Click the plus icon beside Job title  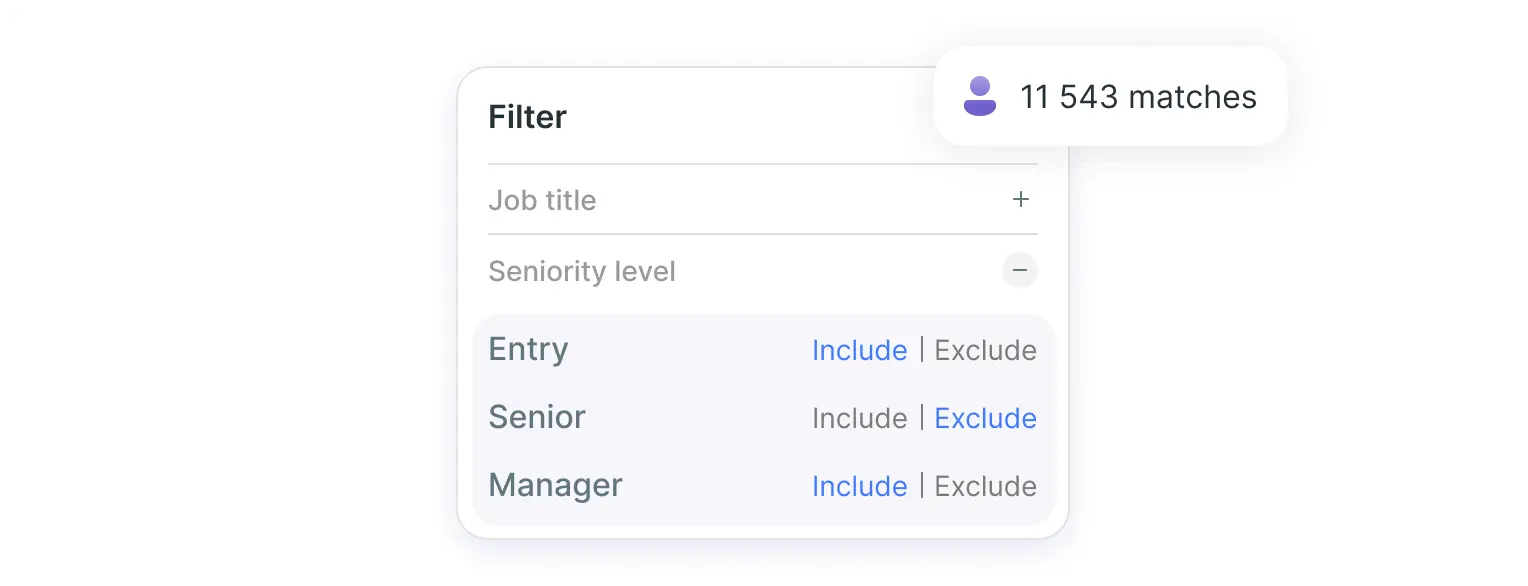(1021, 199)
